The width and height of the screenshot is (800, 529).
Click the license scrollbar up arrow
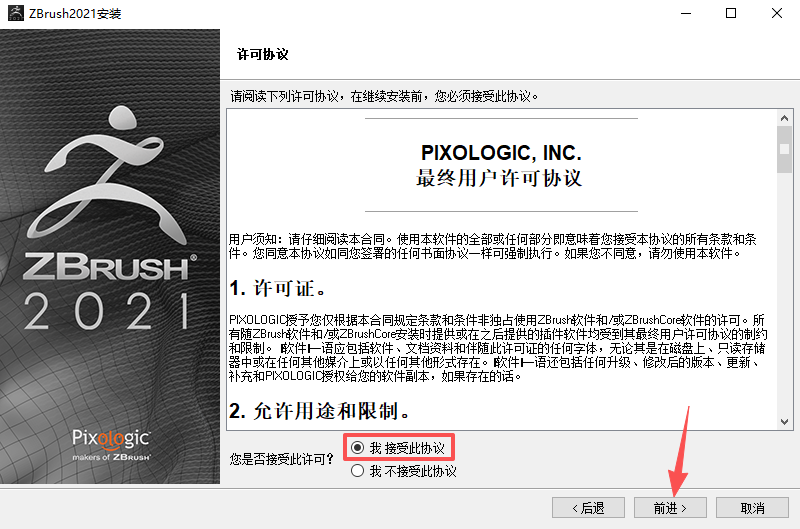[x=784, y=118]
